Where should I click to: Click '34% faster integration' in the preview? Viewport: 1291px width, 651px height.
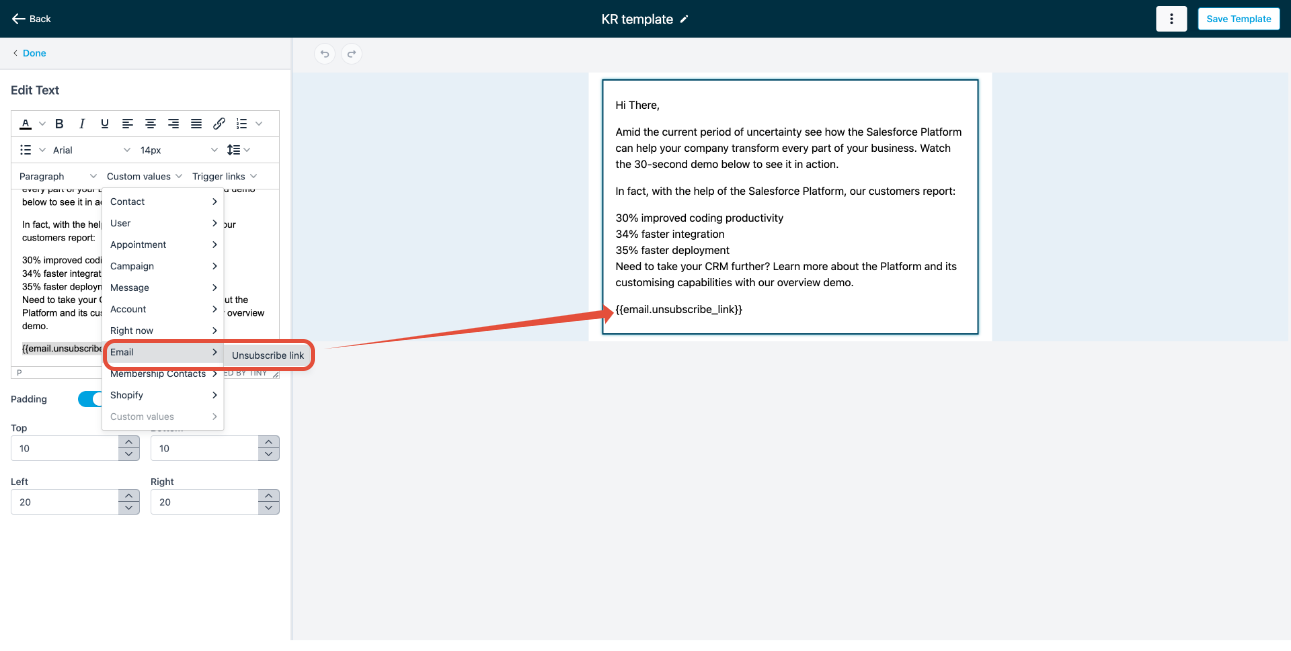[670, 234]
